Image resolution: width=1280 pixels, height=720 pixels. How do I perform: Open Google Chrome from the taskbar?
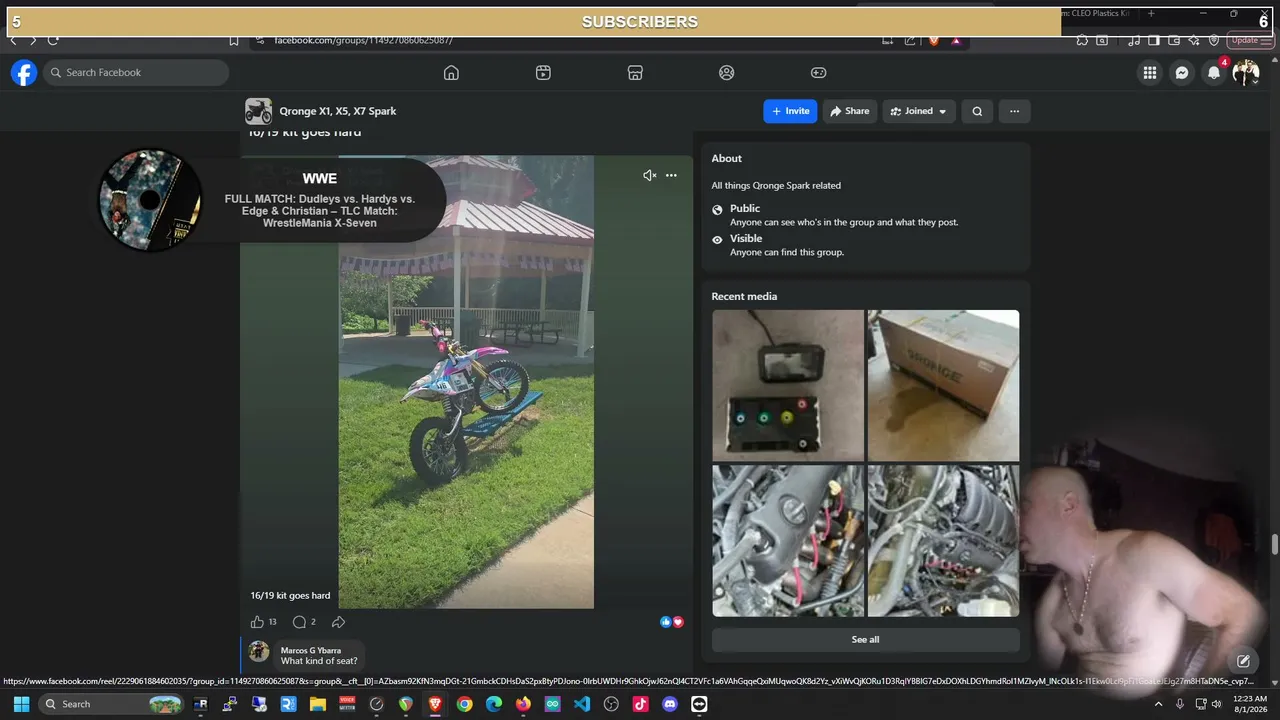click(464, 704)
